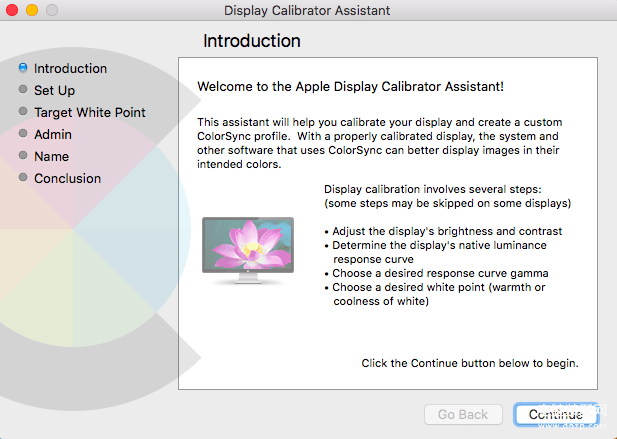Close the Display Calibrator Assistant window
617x439 pixels.
[x=12, y=10]
